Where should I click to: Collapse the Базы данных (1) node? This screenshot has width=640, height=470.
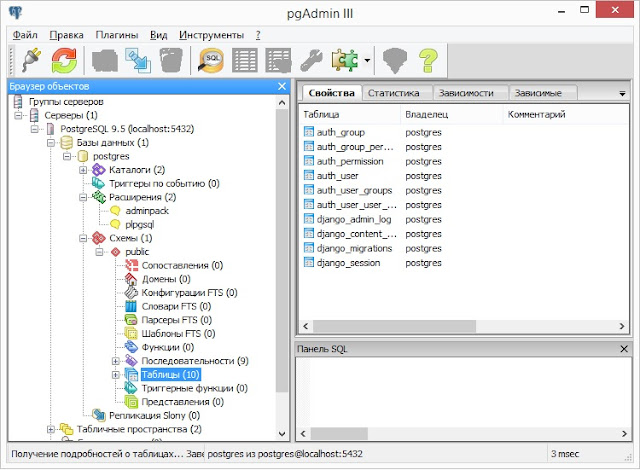[51, 143]
